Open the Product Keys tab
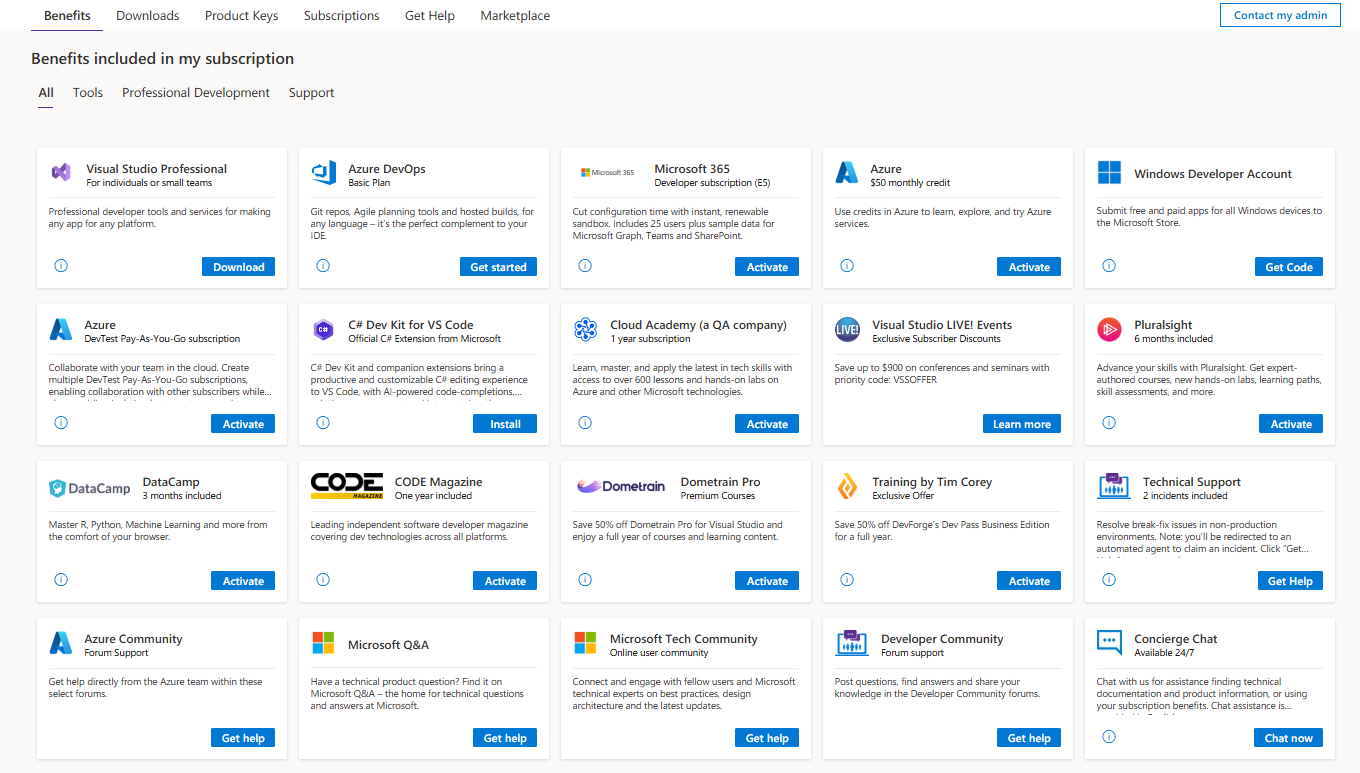The height and width of the screenshot is (773, 1360). tap(241, 15)
